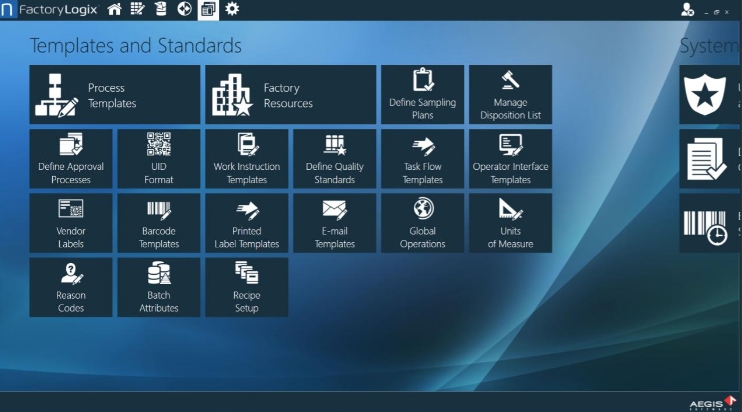Open the shield star System tile

(x=710, y=95)
